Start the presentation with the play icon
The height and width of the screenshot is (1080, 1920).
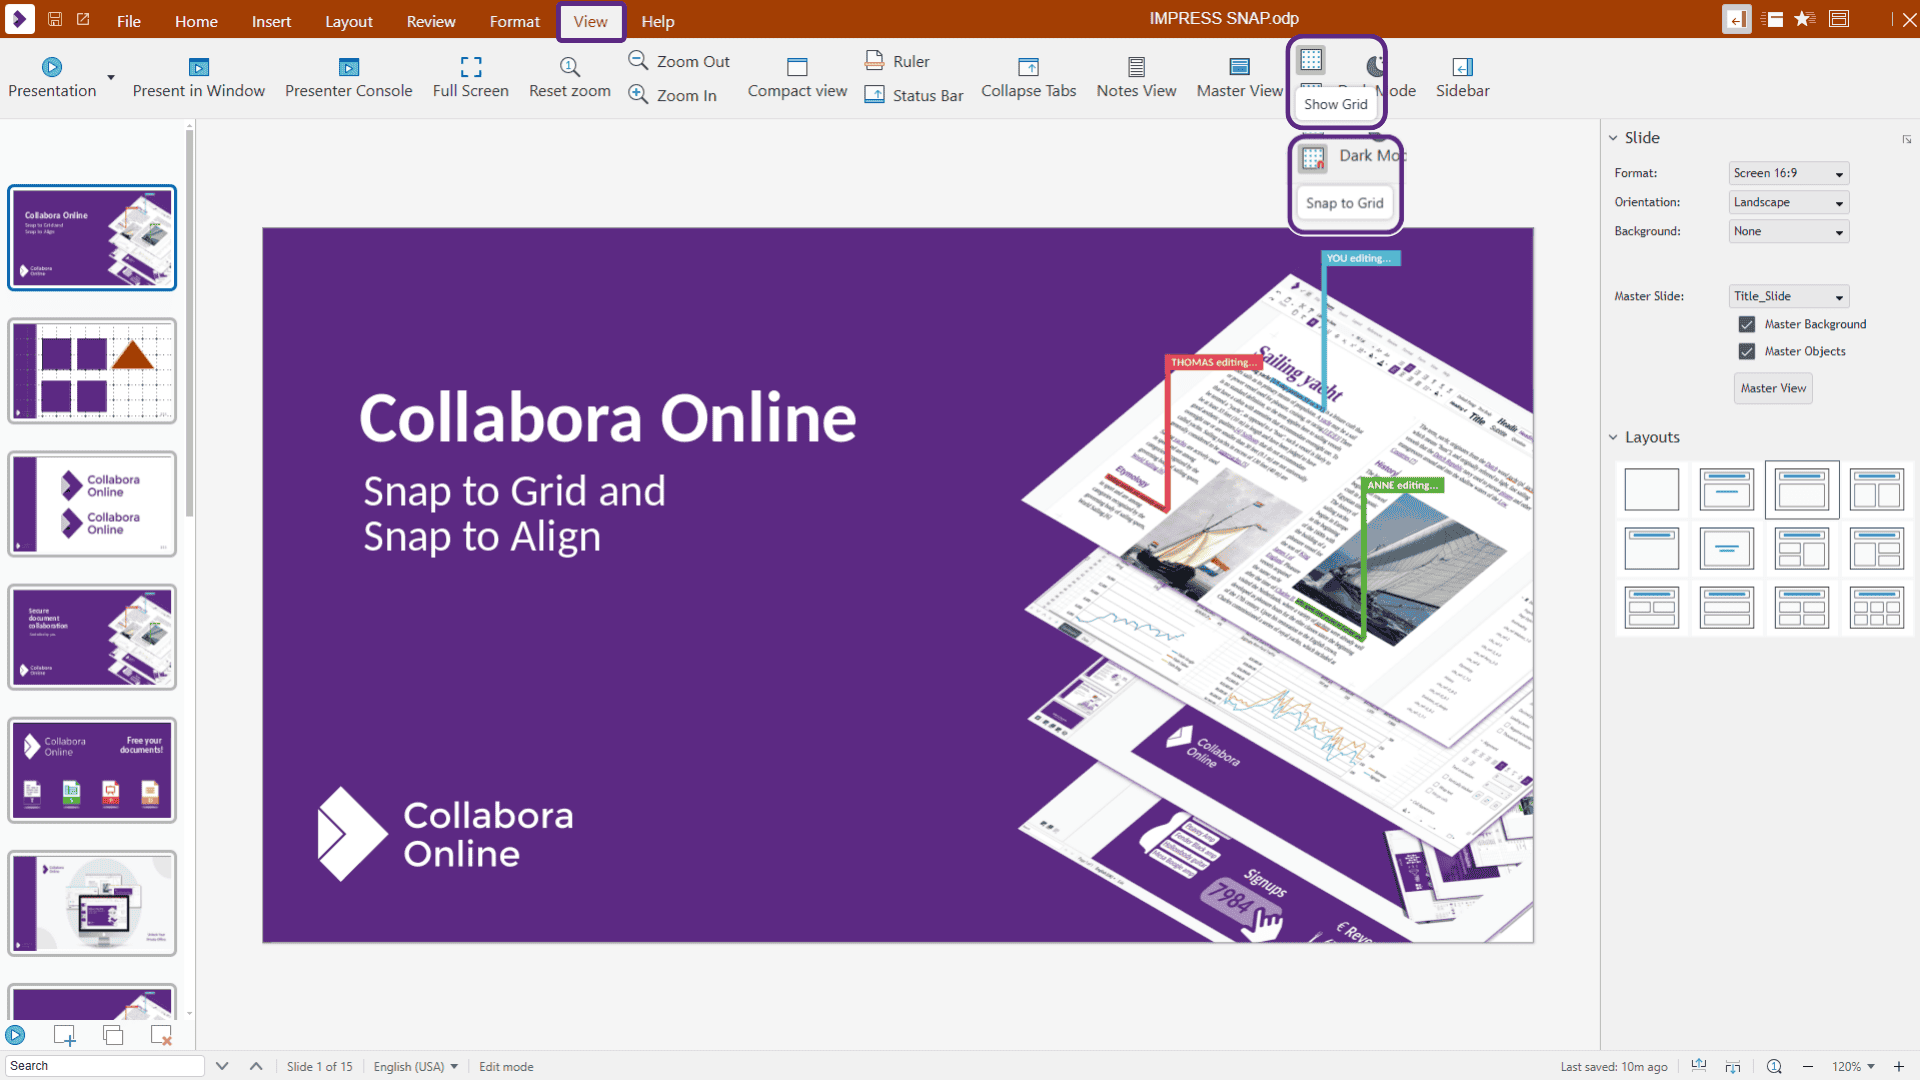(x=15, y=1035)
